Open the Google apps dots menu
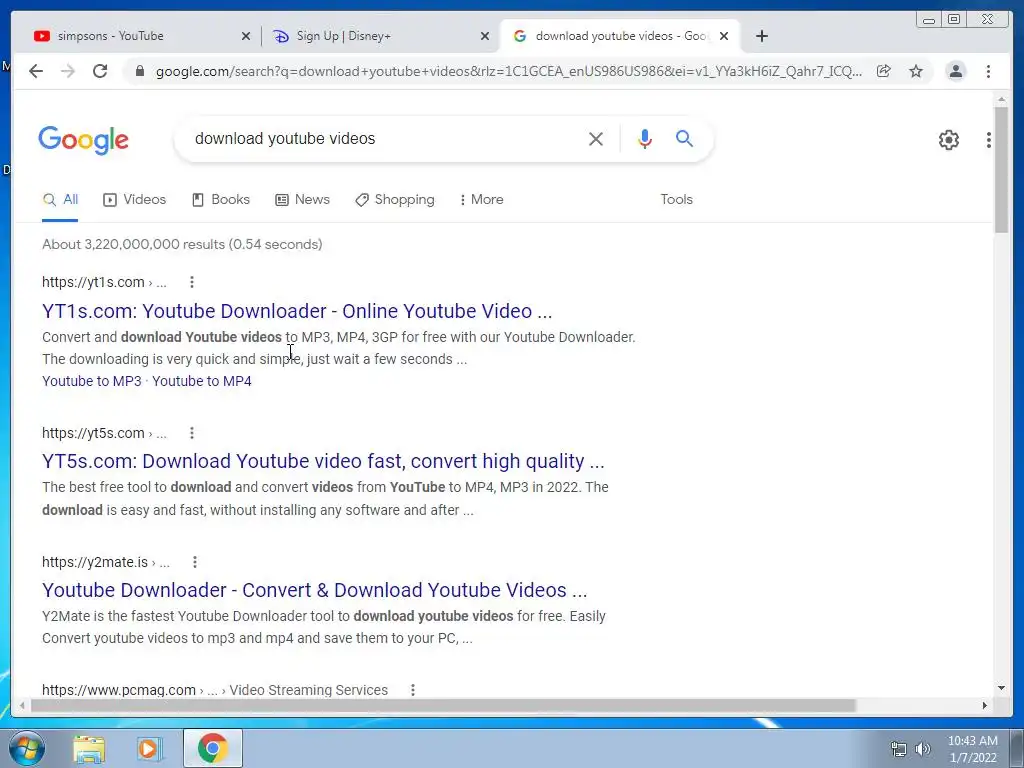 pos(988,139)
